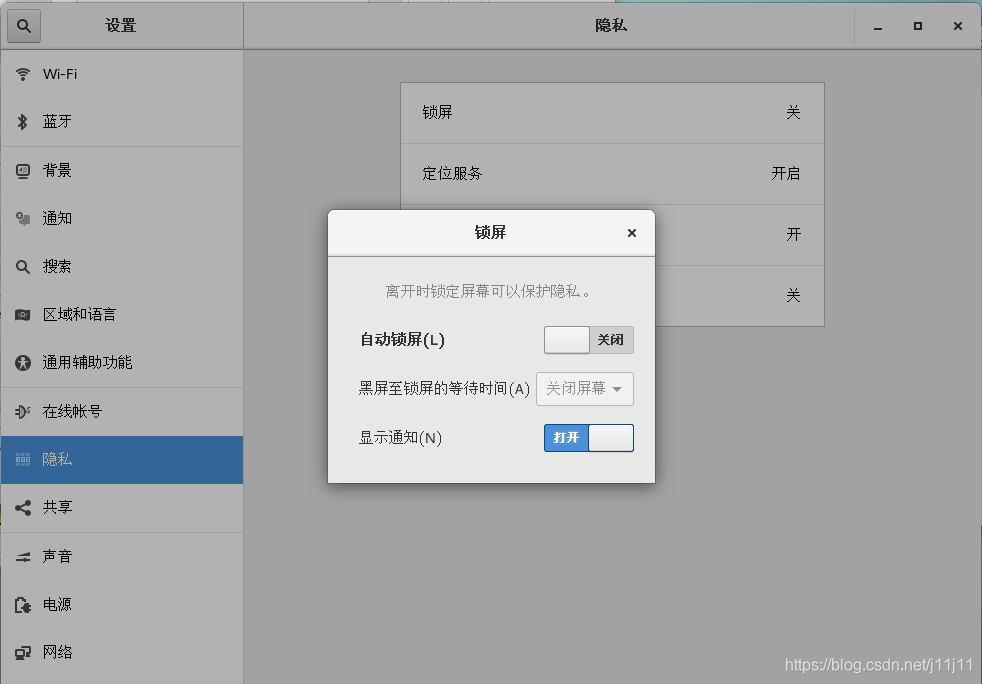The height and width of the screenshot is (684, 982).
Task: Open the settings search button
Action: [24, 26]
